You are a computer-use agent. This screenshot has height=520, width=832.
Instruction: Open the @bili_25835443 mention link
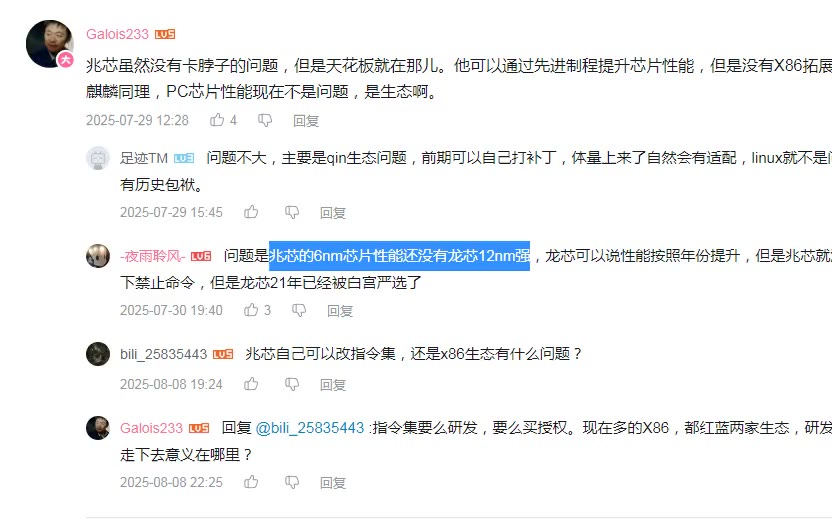(x=310, y=428)
